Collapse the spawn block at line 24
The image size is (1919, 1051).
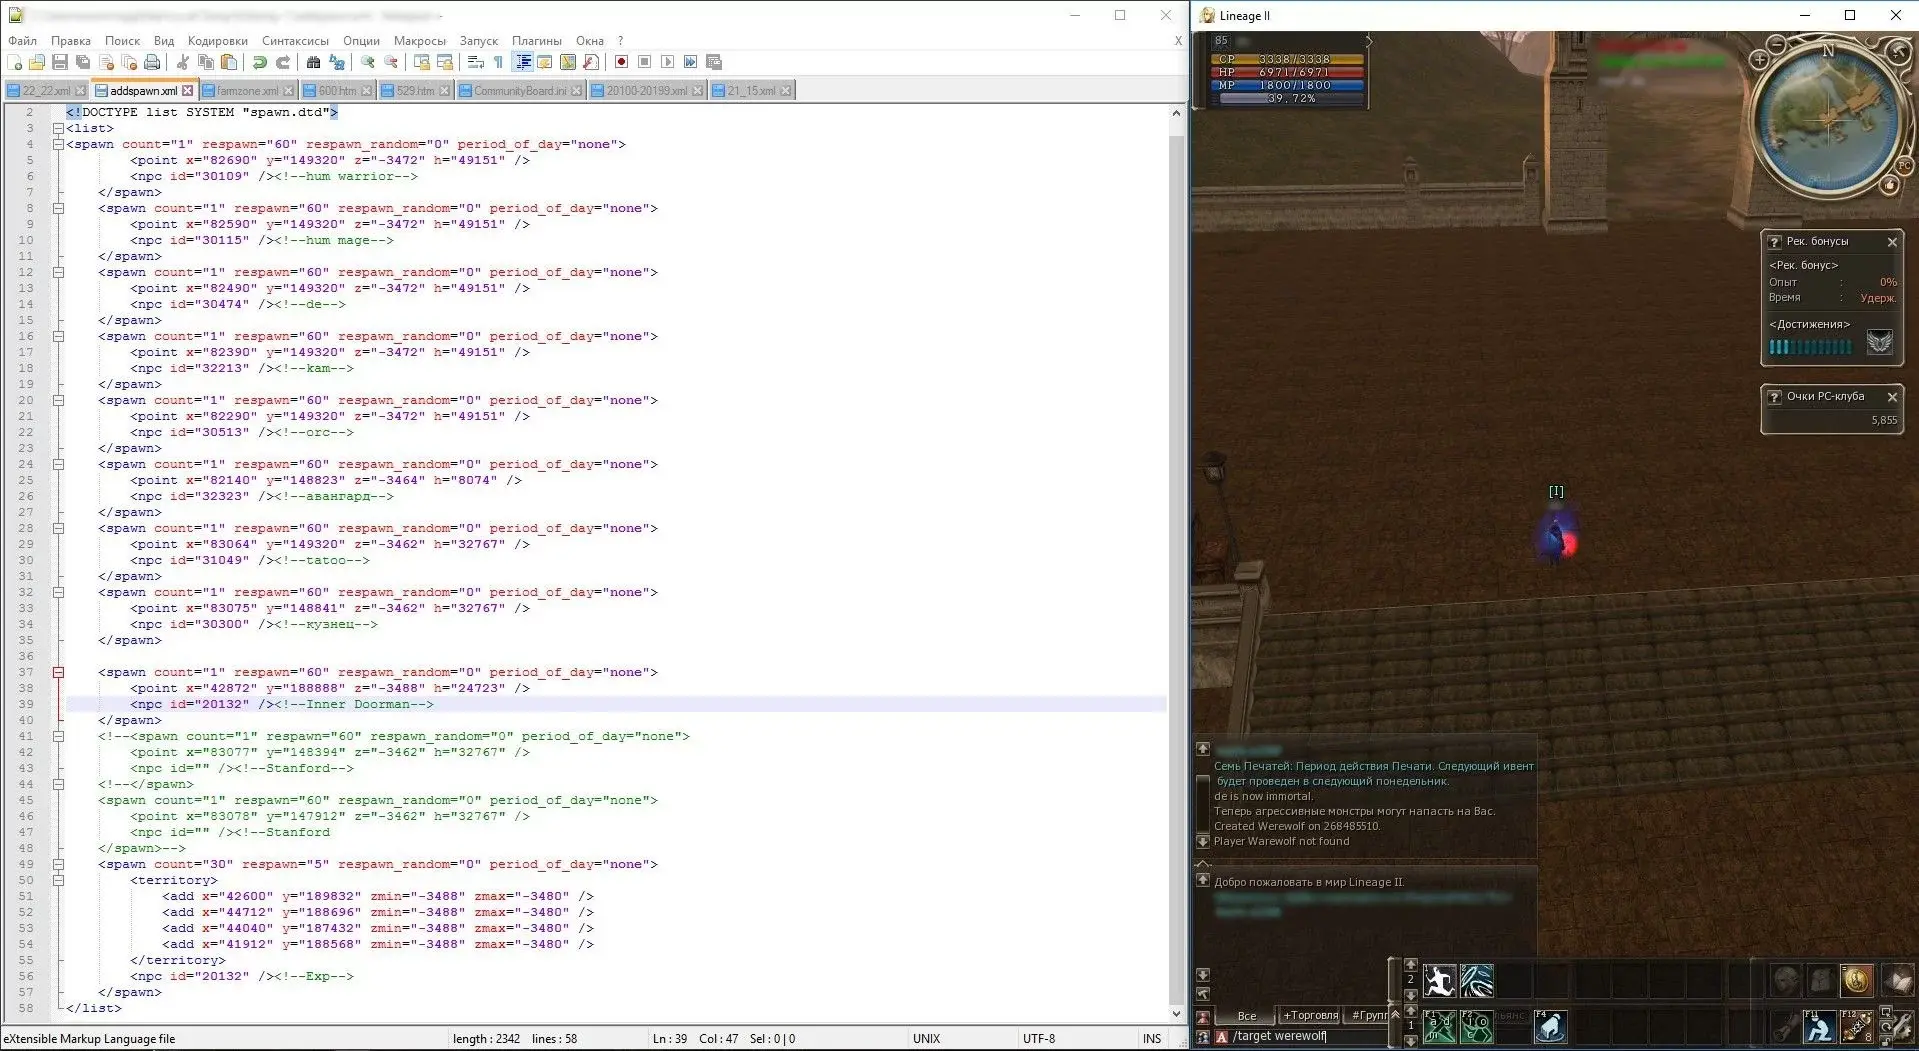58,464
